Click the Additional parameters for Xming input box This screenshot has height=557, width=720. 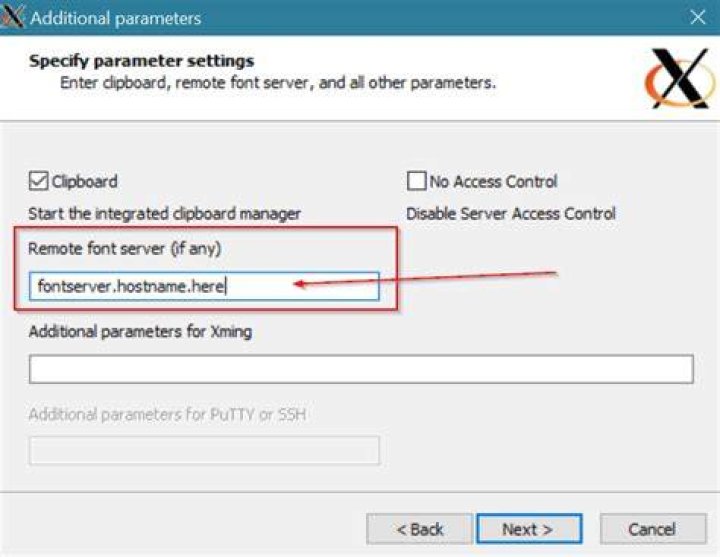(361, 369)
